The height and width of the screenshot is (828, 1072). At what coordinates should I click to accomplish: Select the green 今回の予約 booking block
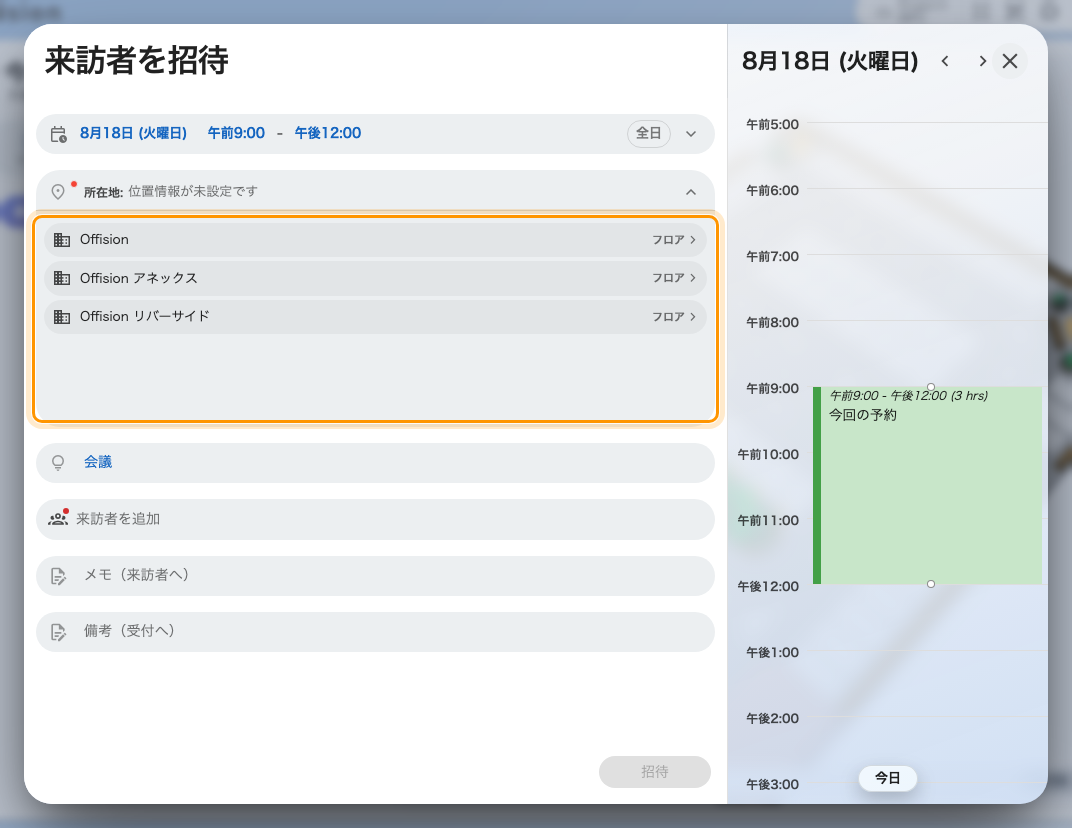tap(927, 485)
